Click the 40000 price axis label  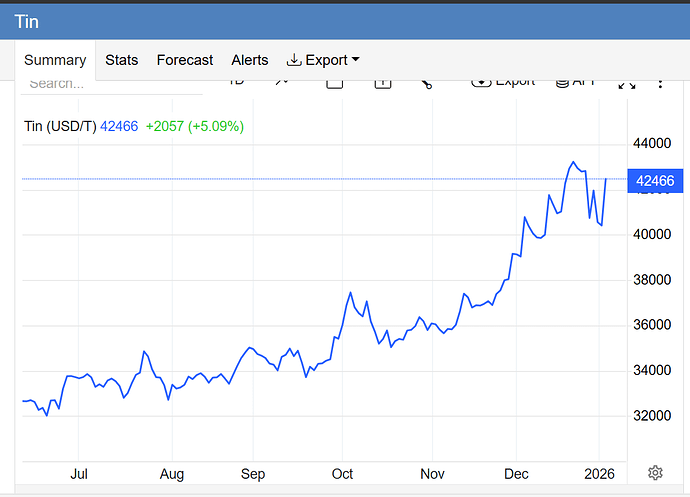point(652,234)
